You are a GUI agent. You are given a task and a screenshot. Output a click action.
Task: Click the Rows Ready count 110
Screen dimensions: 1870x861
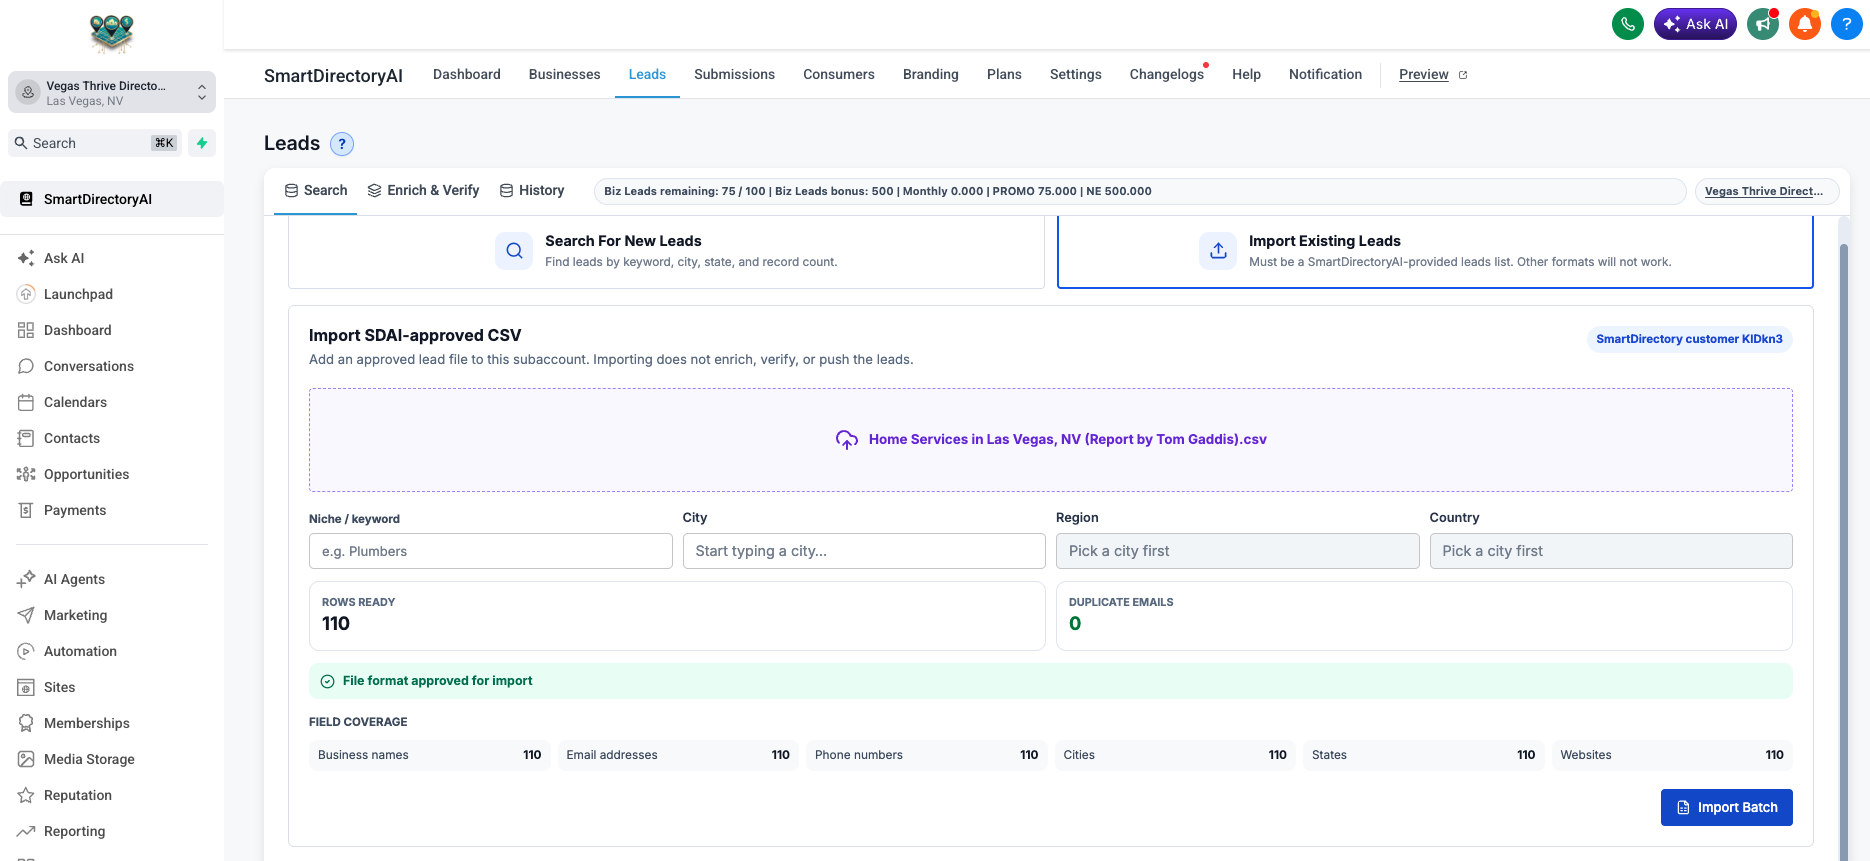[x=336, y=624]
